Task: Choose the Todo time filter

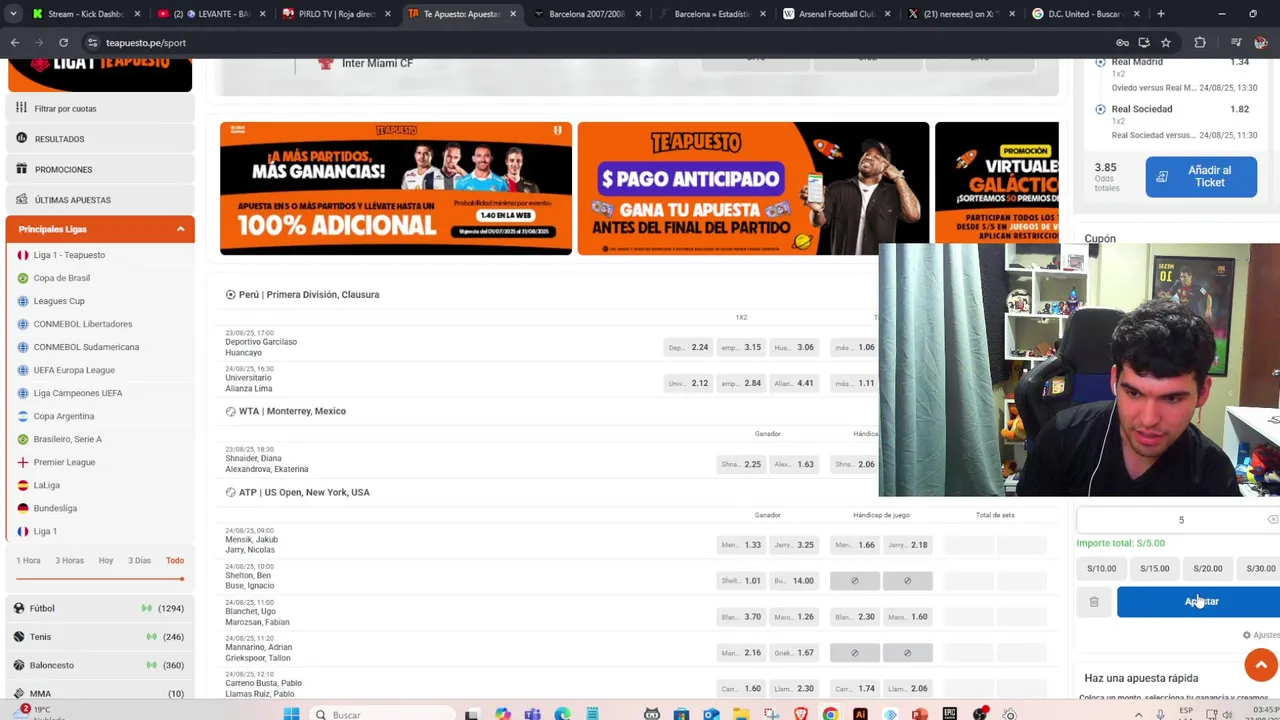Action: (x=175, y=560)
